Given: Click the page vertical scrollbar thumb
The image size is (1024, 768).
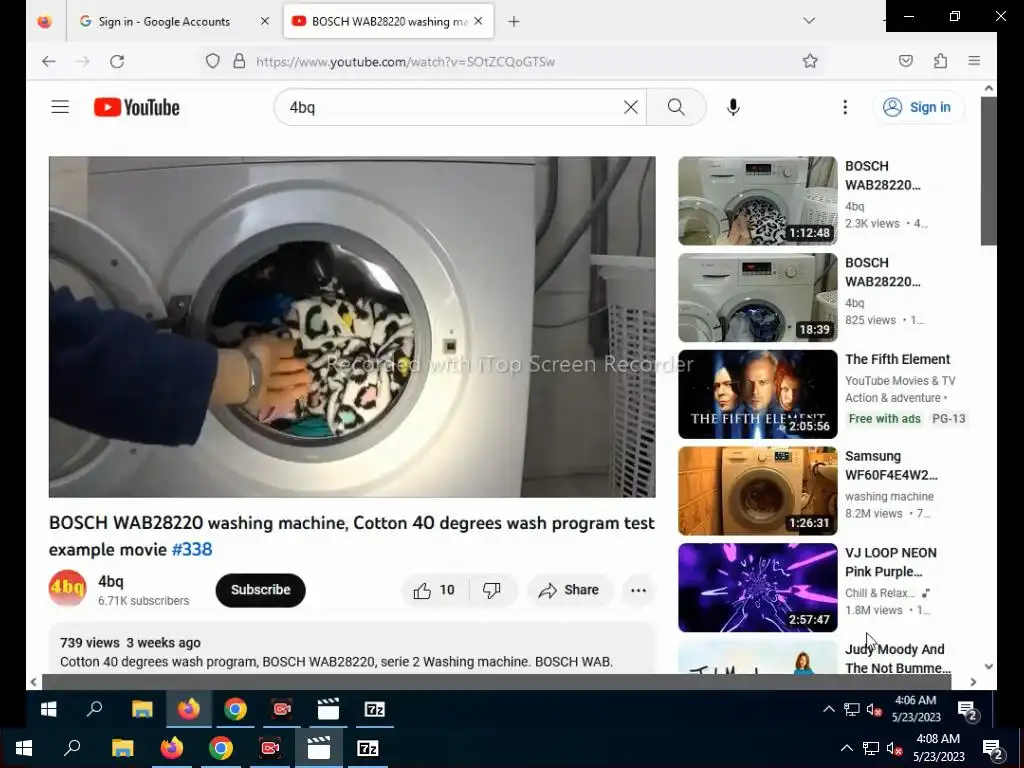Looking at the screenshot, I should tap(989, 171).
